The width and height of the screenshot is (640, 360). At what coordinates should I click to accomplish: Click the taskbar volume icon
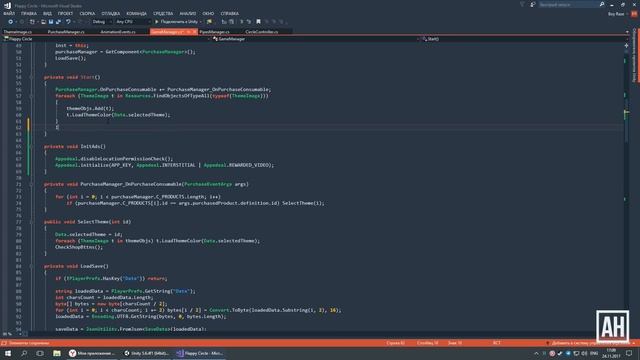pos(584,353)
